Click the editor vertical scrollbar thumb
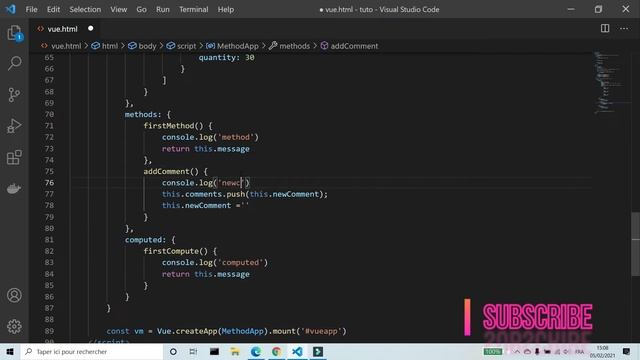 pos(636,244)
